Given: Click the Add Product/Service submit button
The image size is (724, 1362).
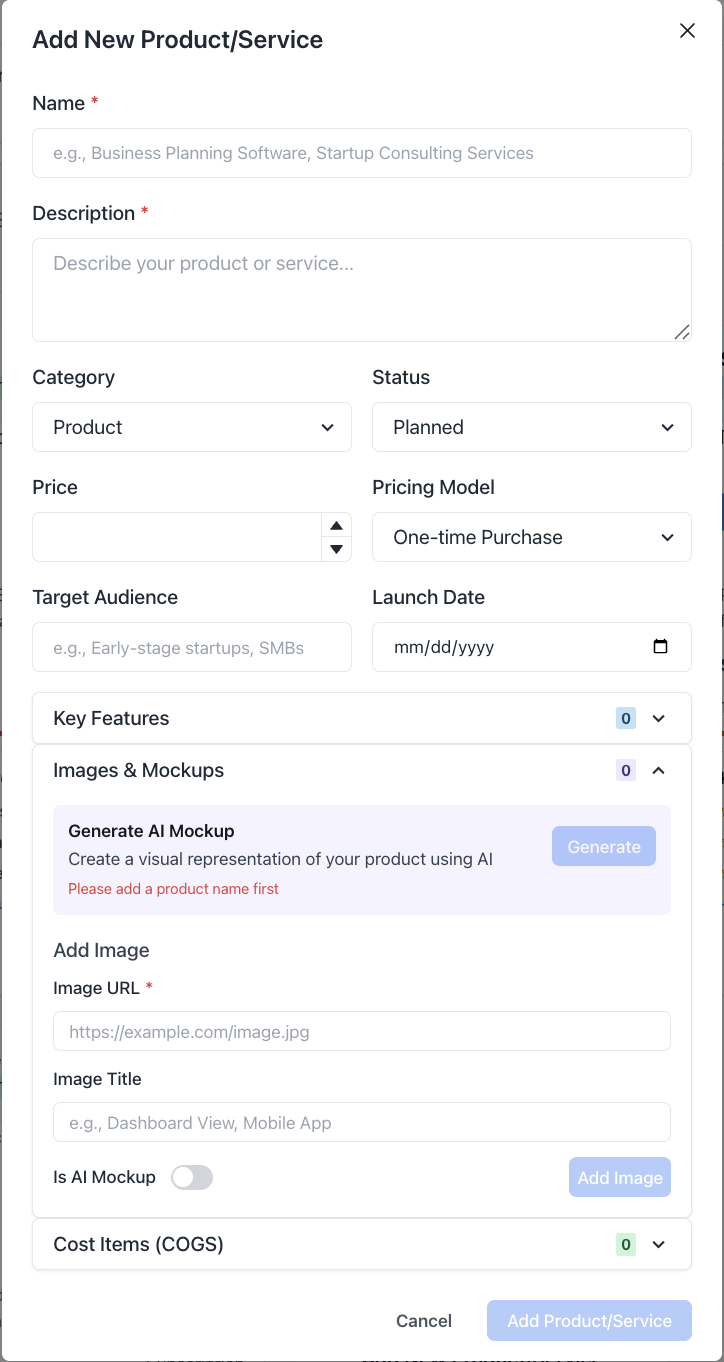Looking at the screenshot, I should point(589,1321).
